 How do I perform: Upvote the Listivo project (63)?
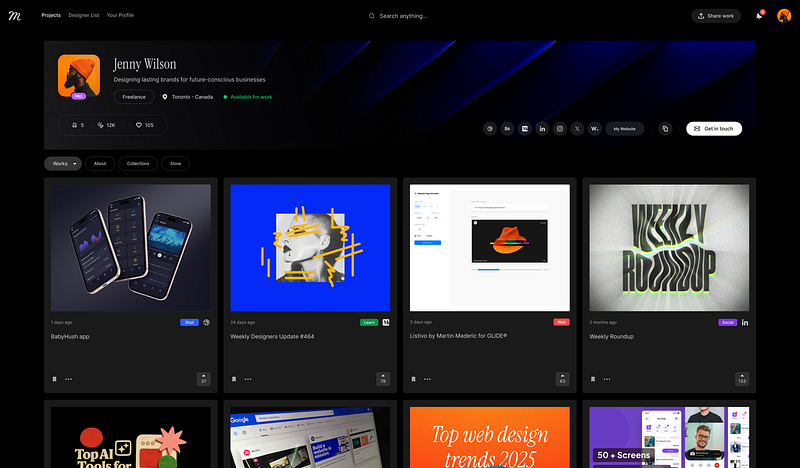(563, 379)
